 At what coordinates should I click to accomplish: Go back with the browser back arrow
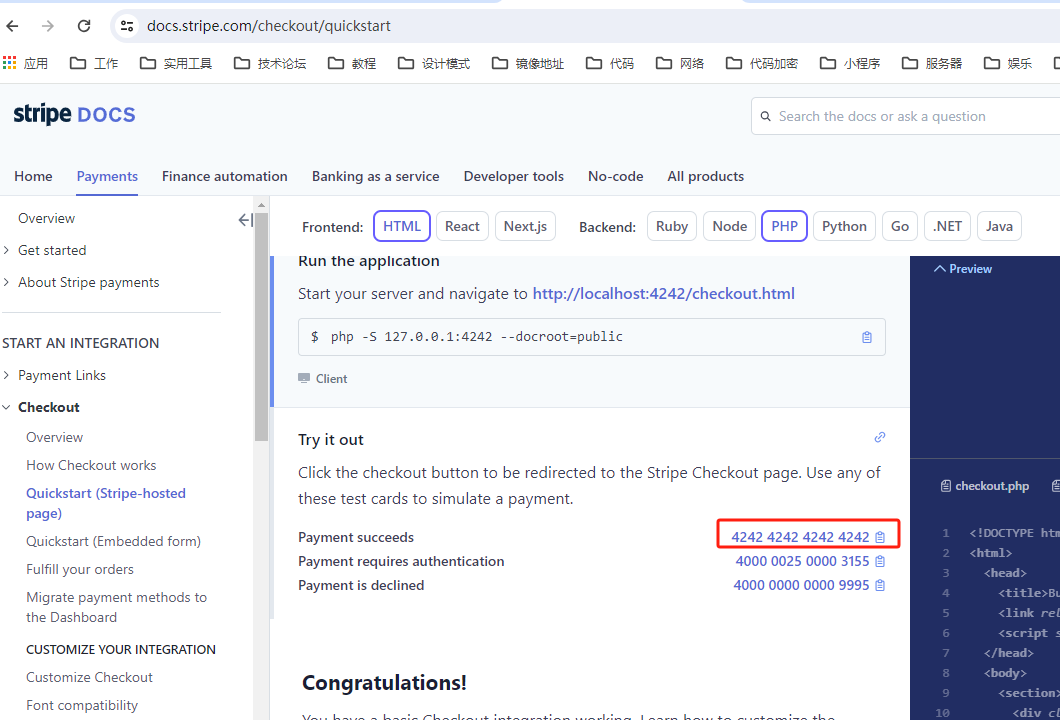(x=12, y=26)
